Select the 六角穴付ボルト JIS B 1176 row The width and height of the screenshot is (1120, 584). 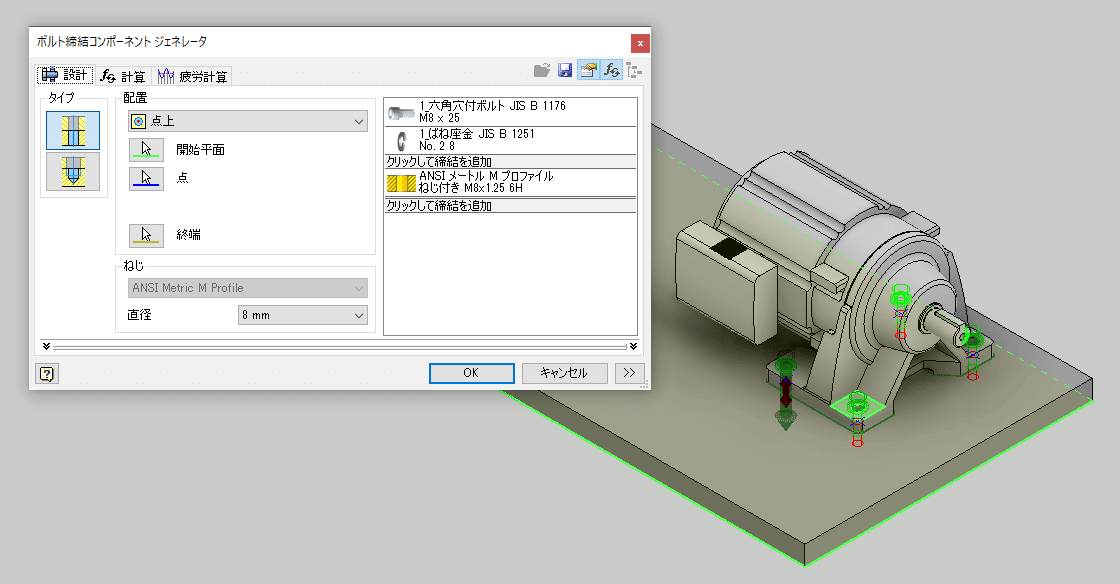coord(511,112)
